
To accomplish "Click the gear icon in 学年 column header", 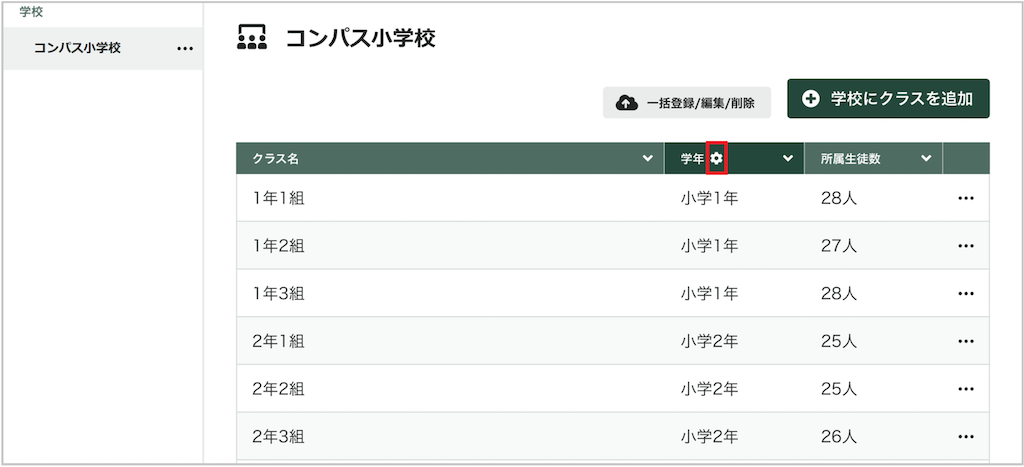I will tap(716, 159).
